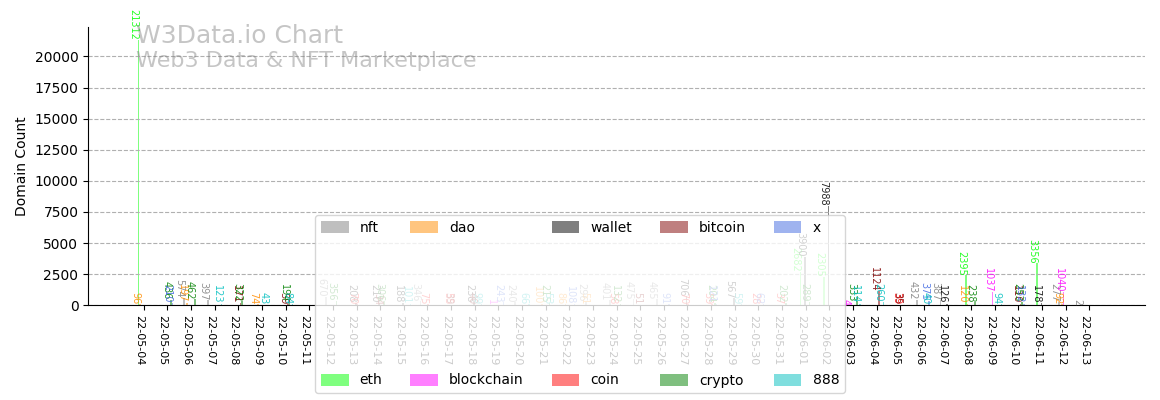This screenshot has height=400, width=1160.
Task: Click the W3Data.io Chart title
Action: coord(239,36)
